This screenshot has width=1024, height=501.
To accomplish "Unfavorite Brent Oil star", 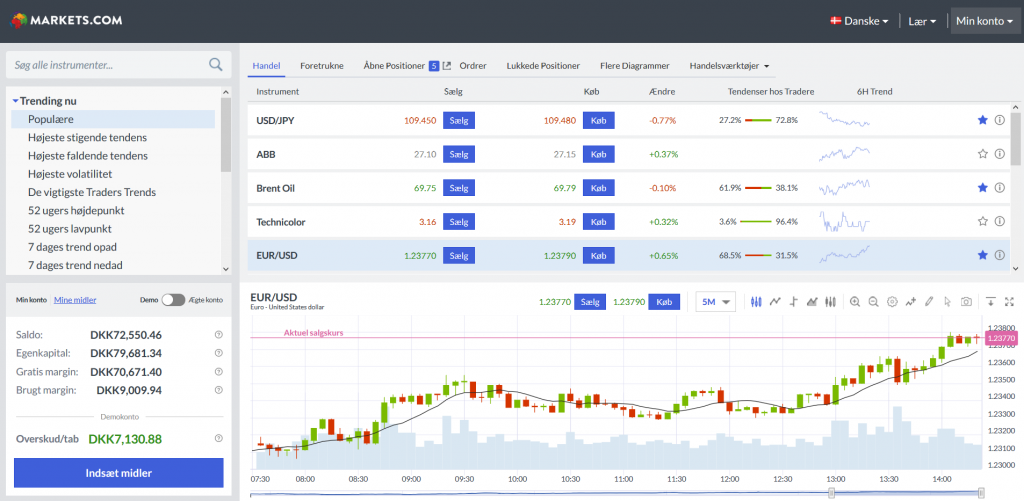I will pyautogui.click(x=982, y=187).
